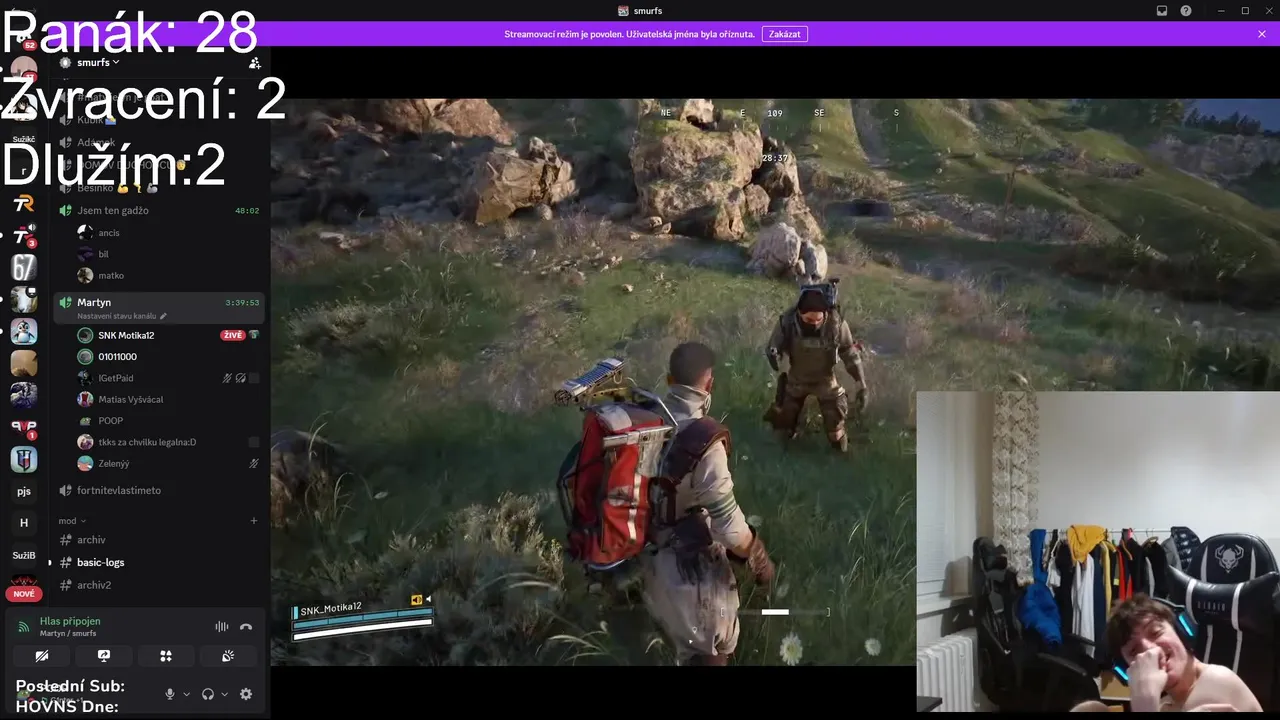Open the PVP server with 1 badge
1280x720 pixels.
24,427
